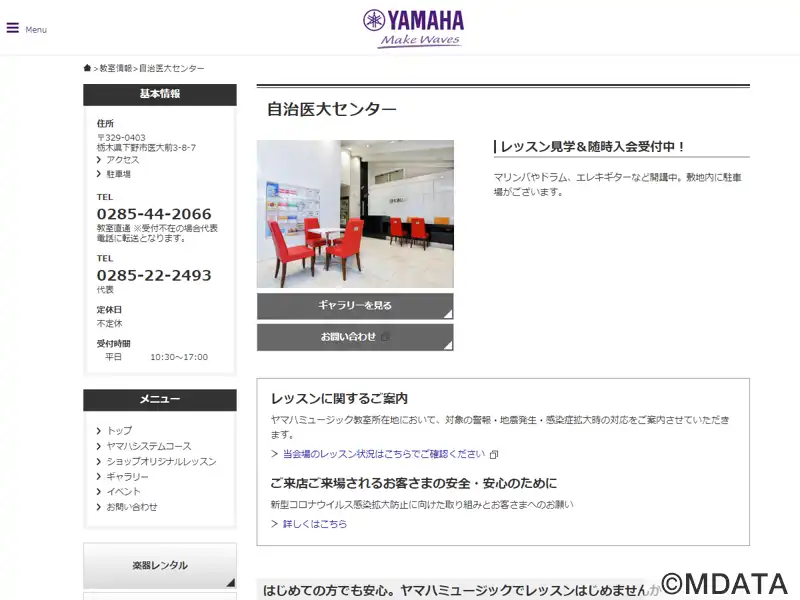800x600 pixels.
Task: Click ご来店ご来場されるお客さまの安全・安心のために heading
Action: coord(414,483)
